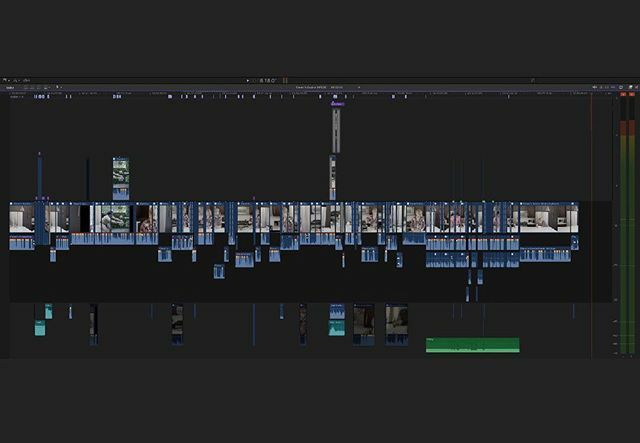Select the purple title clip above the timeline

pyautogui.click(x=337, y=104)
